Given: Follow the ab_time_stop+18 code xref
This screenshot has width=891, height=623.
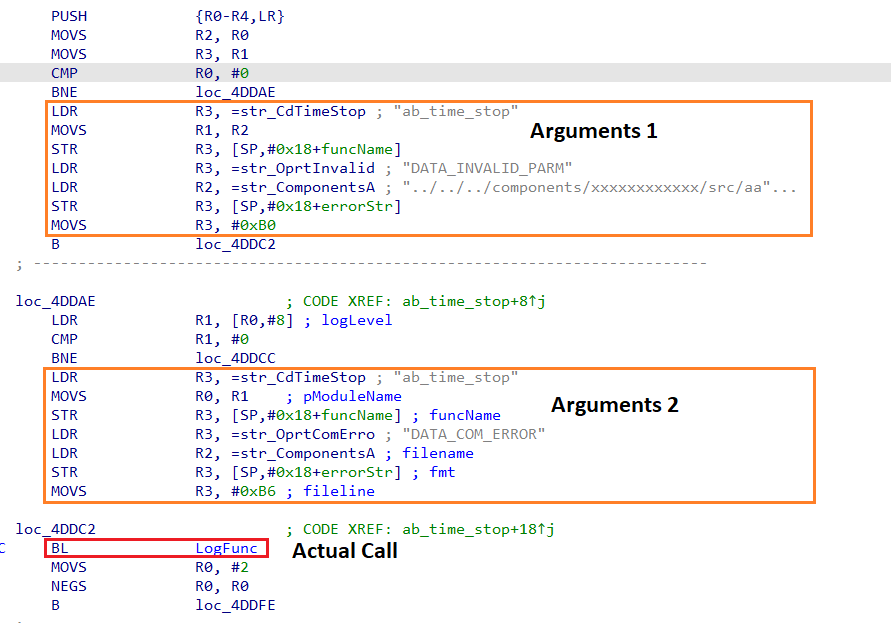Looking at the screenshot, I should pos(478,529).
